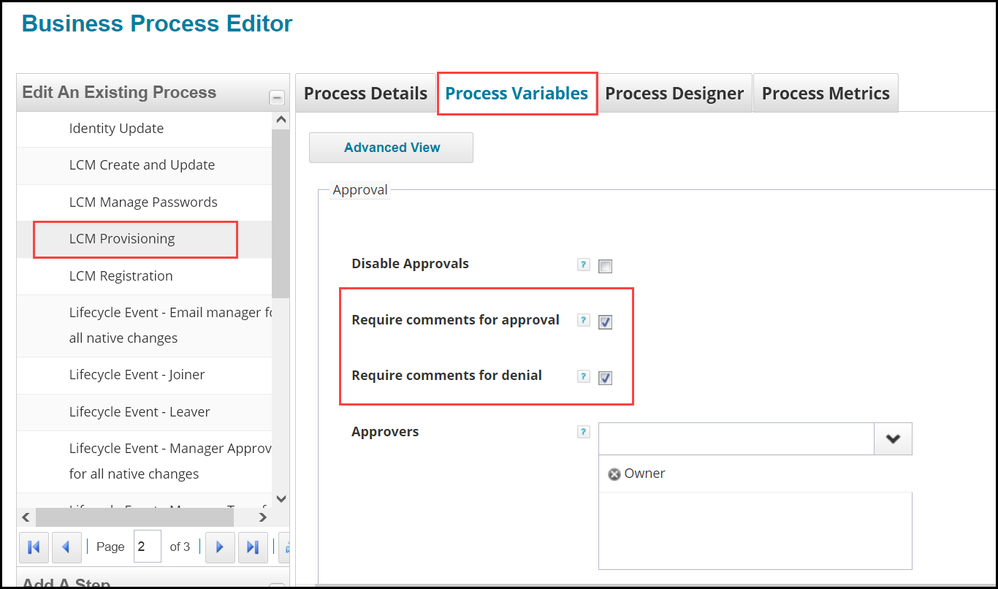
Task: Open help icon for Require comments for approval
Action: (x=583, y=321)
